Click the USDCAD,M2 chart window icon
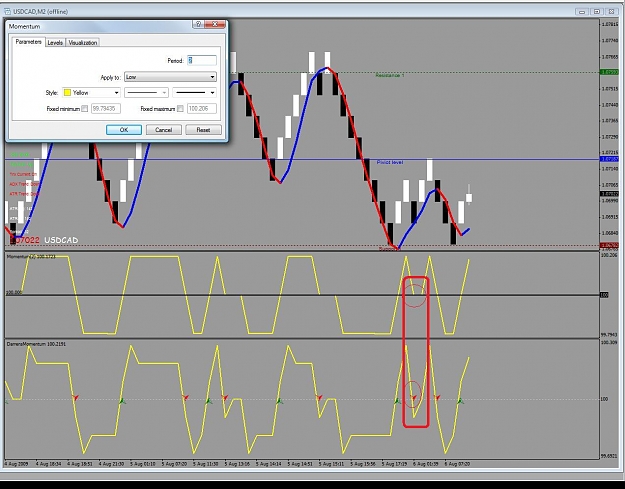625x489 pixels. pos(7,12)
